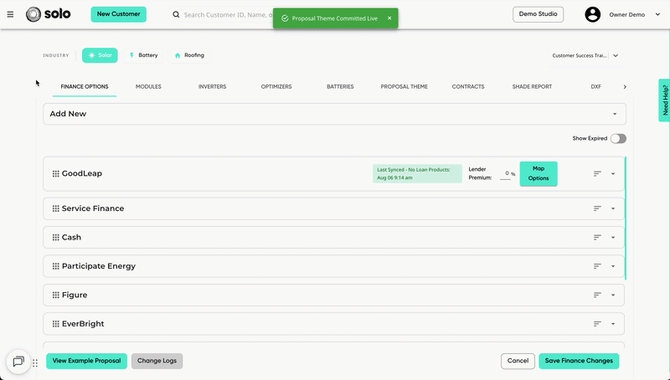Click the GoodLeap Last Synced status badge
The width and height of the screenshot is (670, 380).
(x=417, y=174)
